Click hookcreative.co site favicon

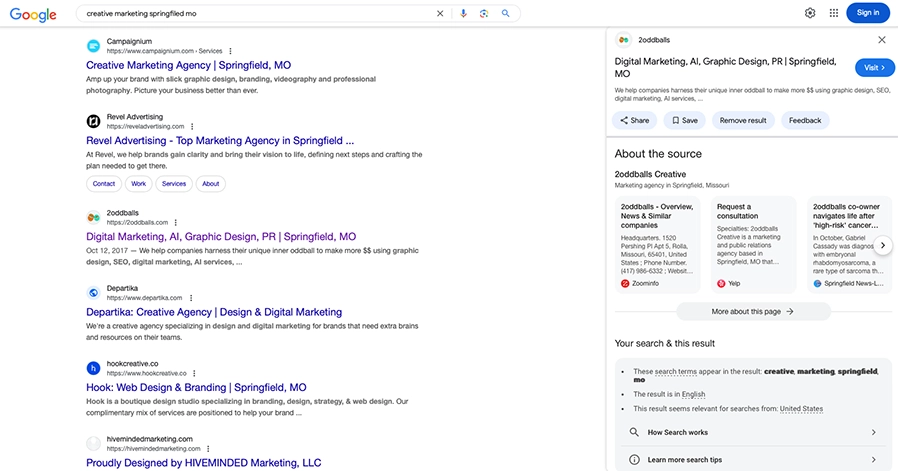93,368
